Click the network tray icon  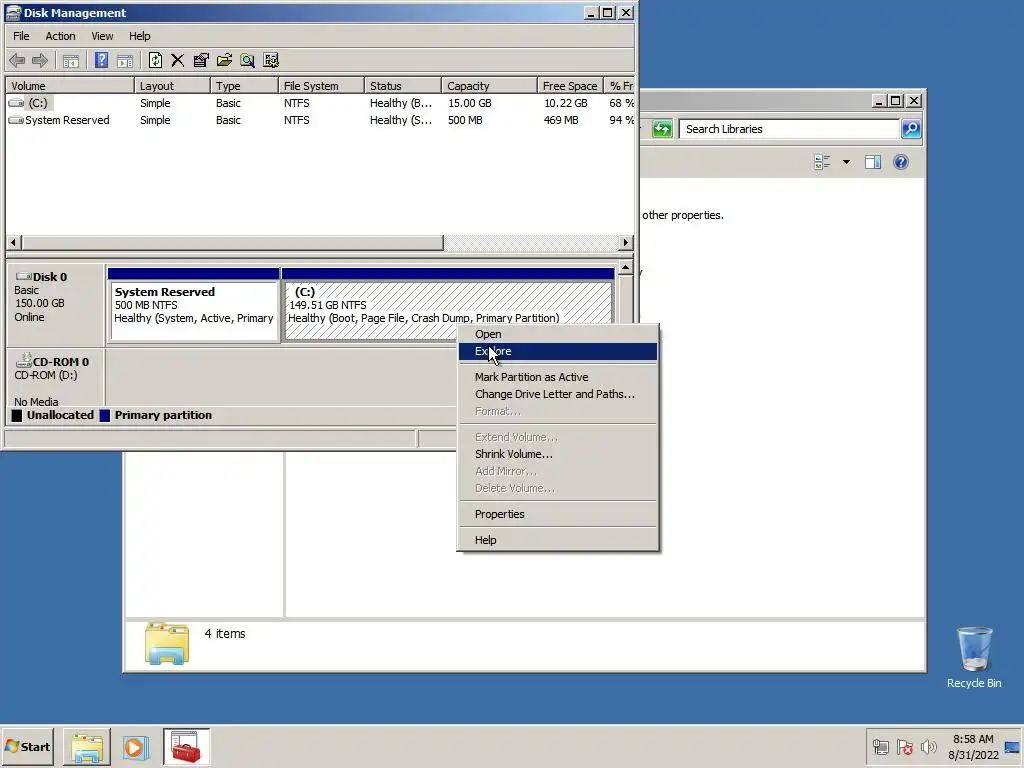880,746
